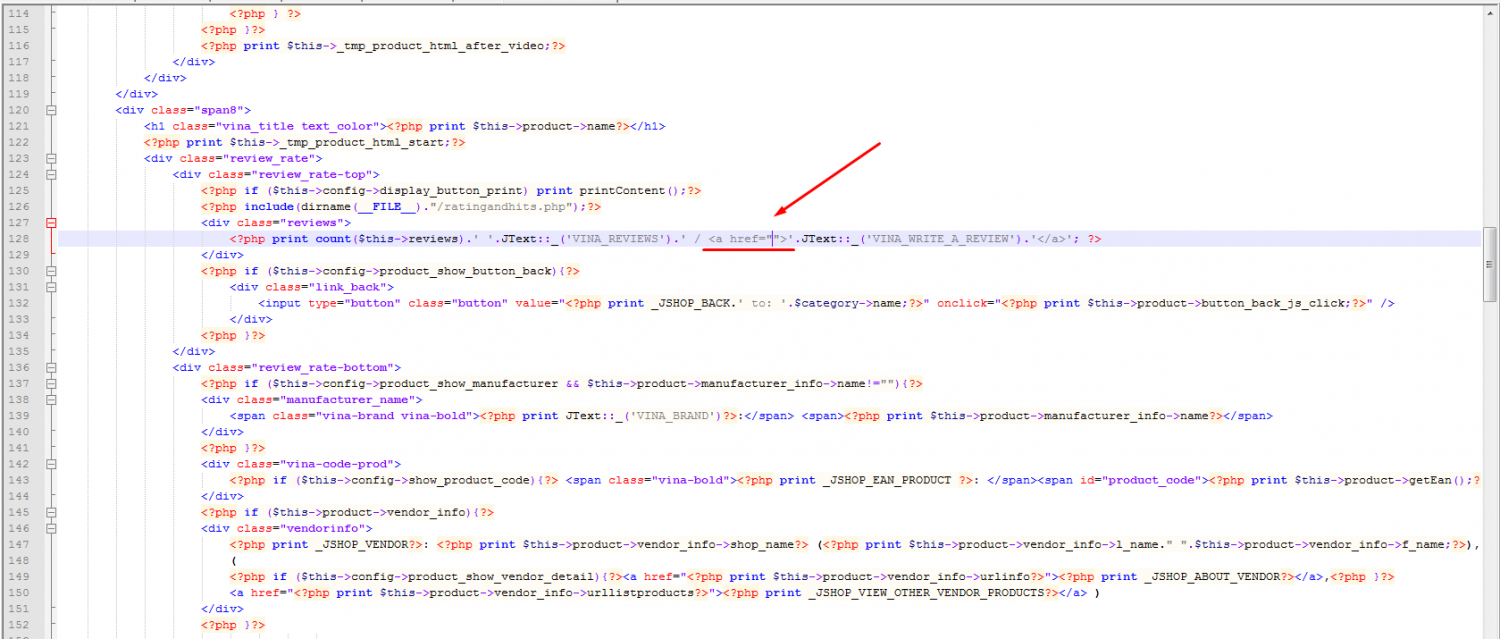Collapse the manufacturer_name div fold marker
The width and height of the screenshot is (1500, 639).
coord(51,400)
